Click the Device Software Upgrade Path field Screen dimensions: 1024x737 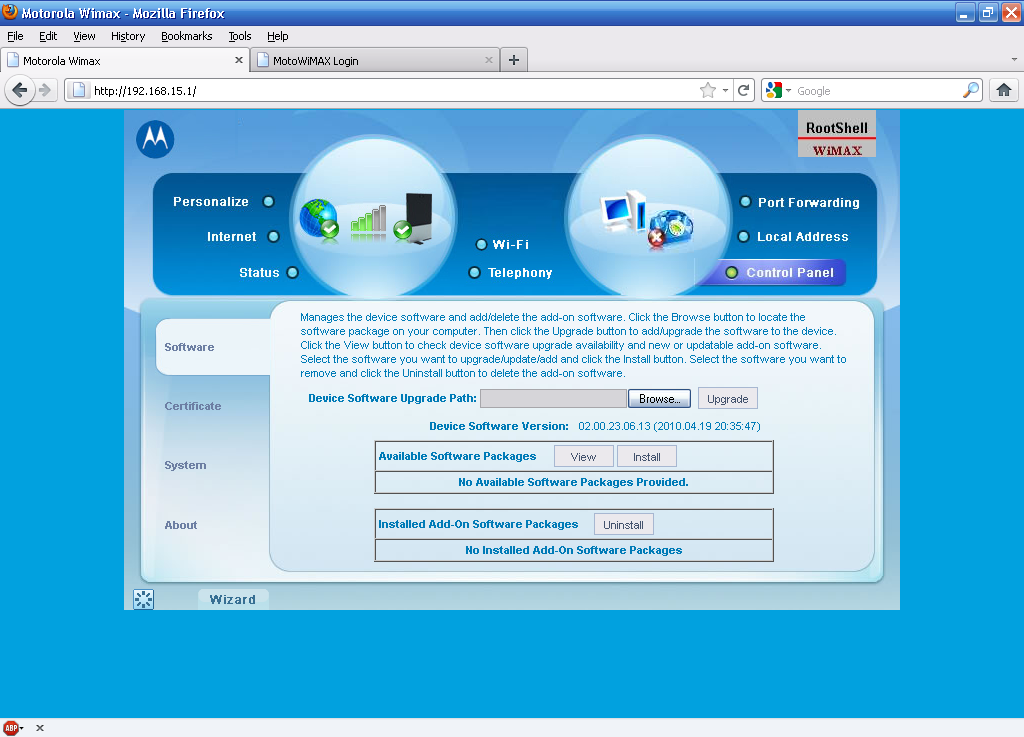point(554,398)
